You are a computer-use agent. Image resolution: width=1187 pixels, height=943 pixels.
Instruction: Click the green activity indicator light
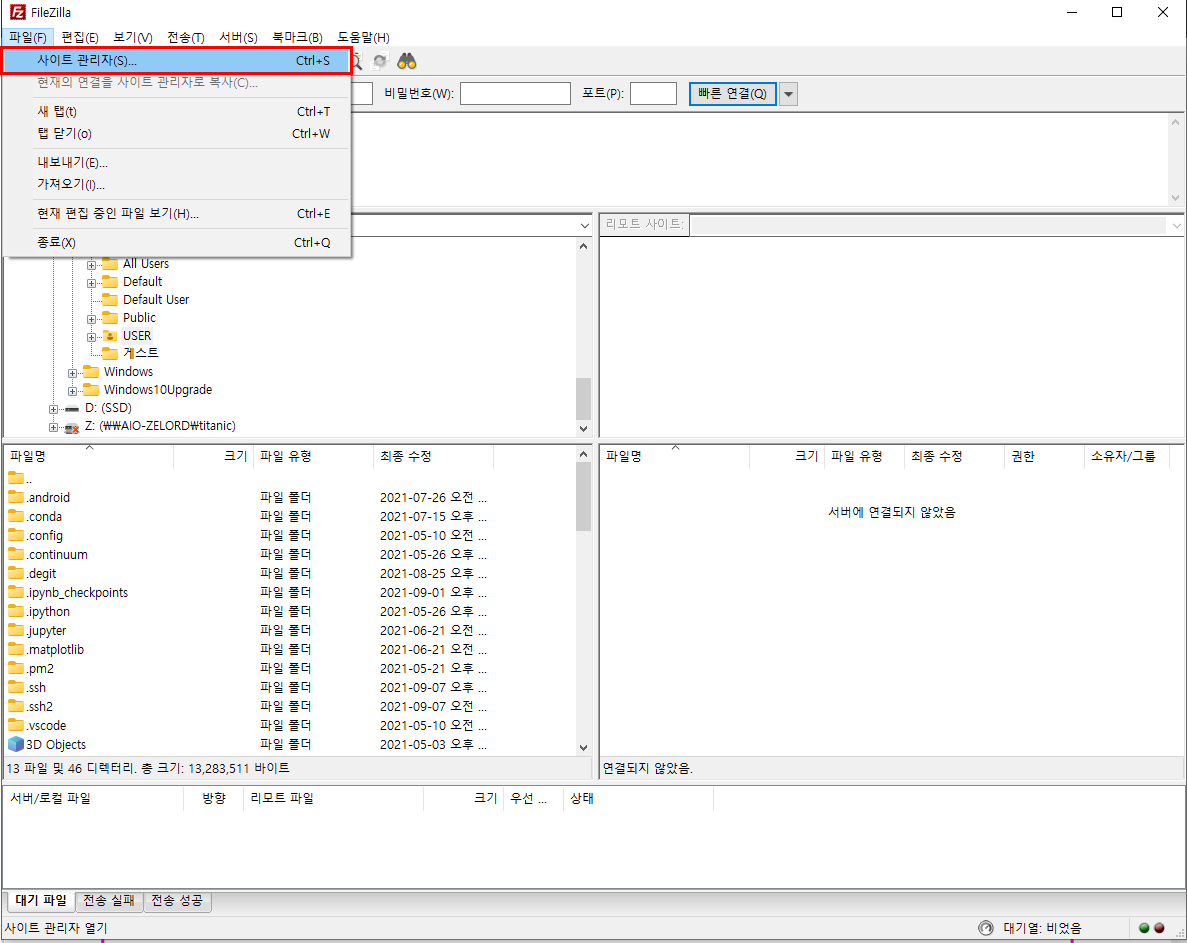point(1144,928)
